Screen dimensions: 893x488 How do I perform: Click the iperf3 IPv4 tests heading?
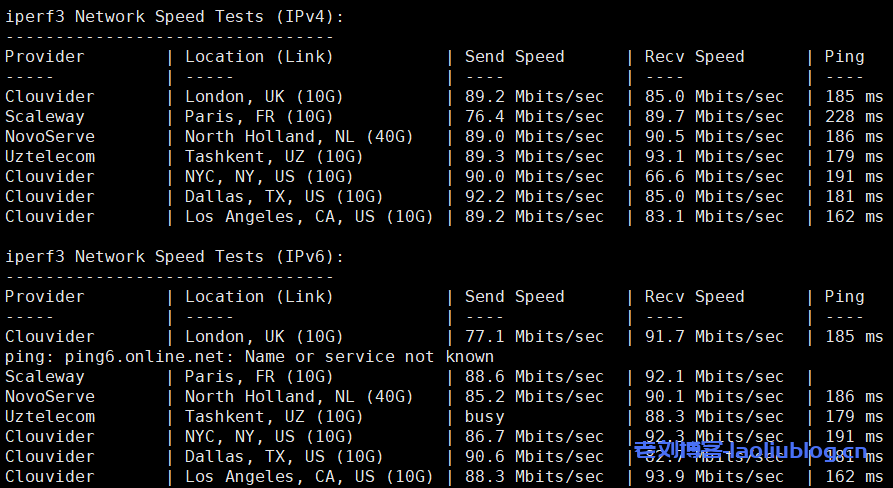click(174, 16)
